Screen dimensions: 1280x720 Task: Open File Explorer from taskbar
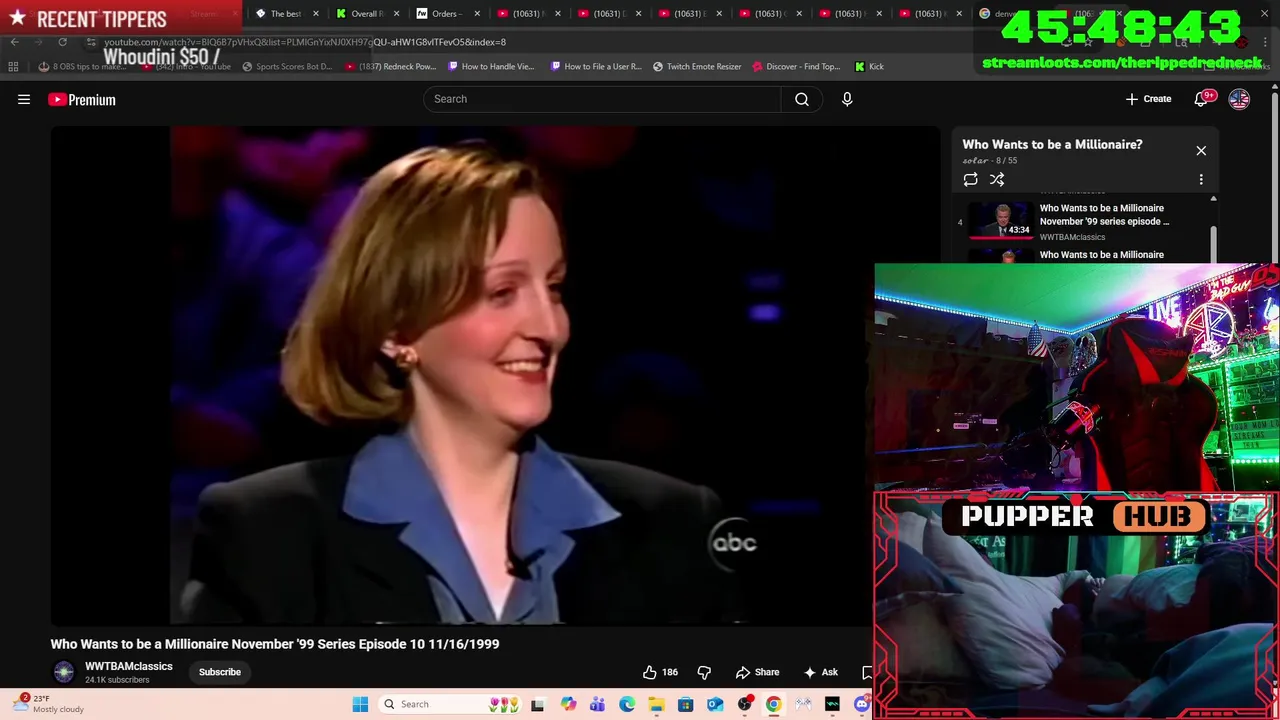[656, 704]
